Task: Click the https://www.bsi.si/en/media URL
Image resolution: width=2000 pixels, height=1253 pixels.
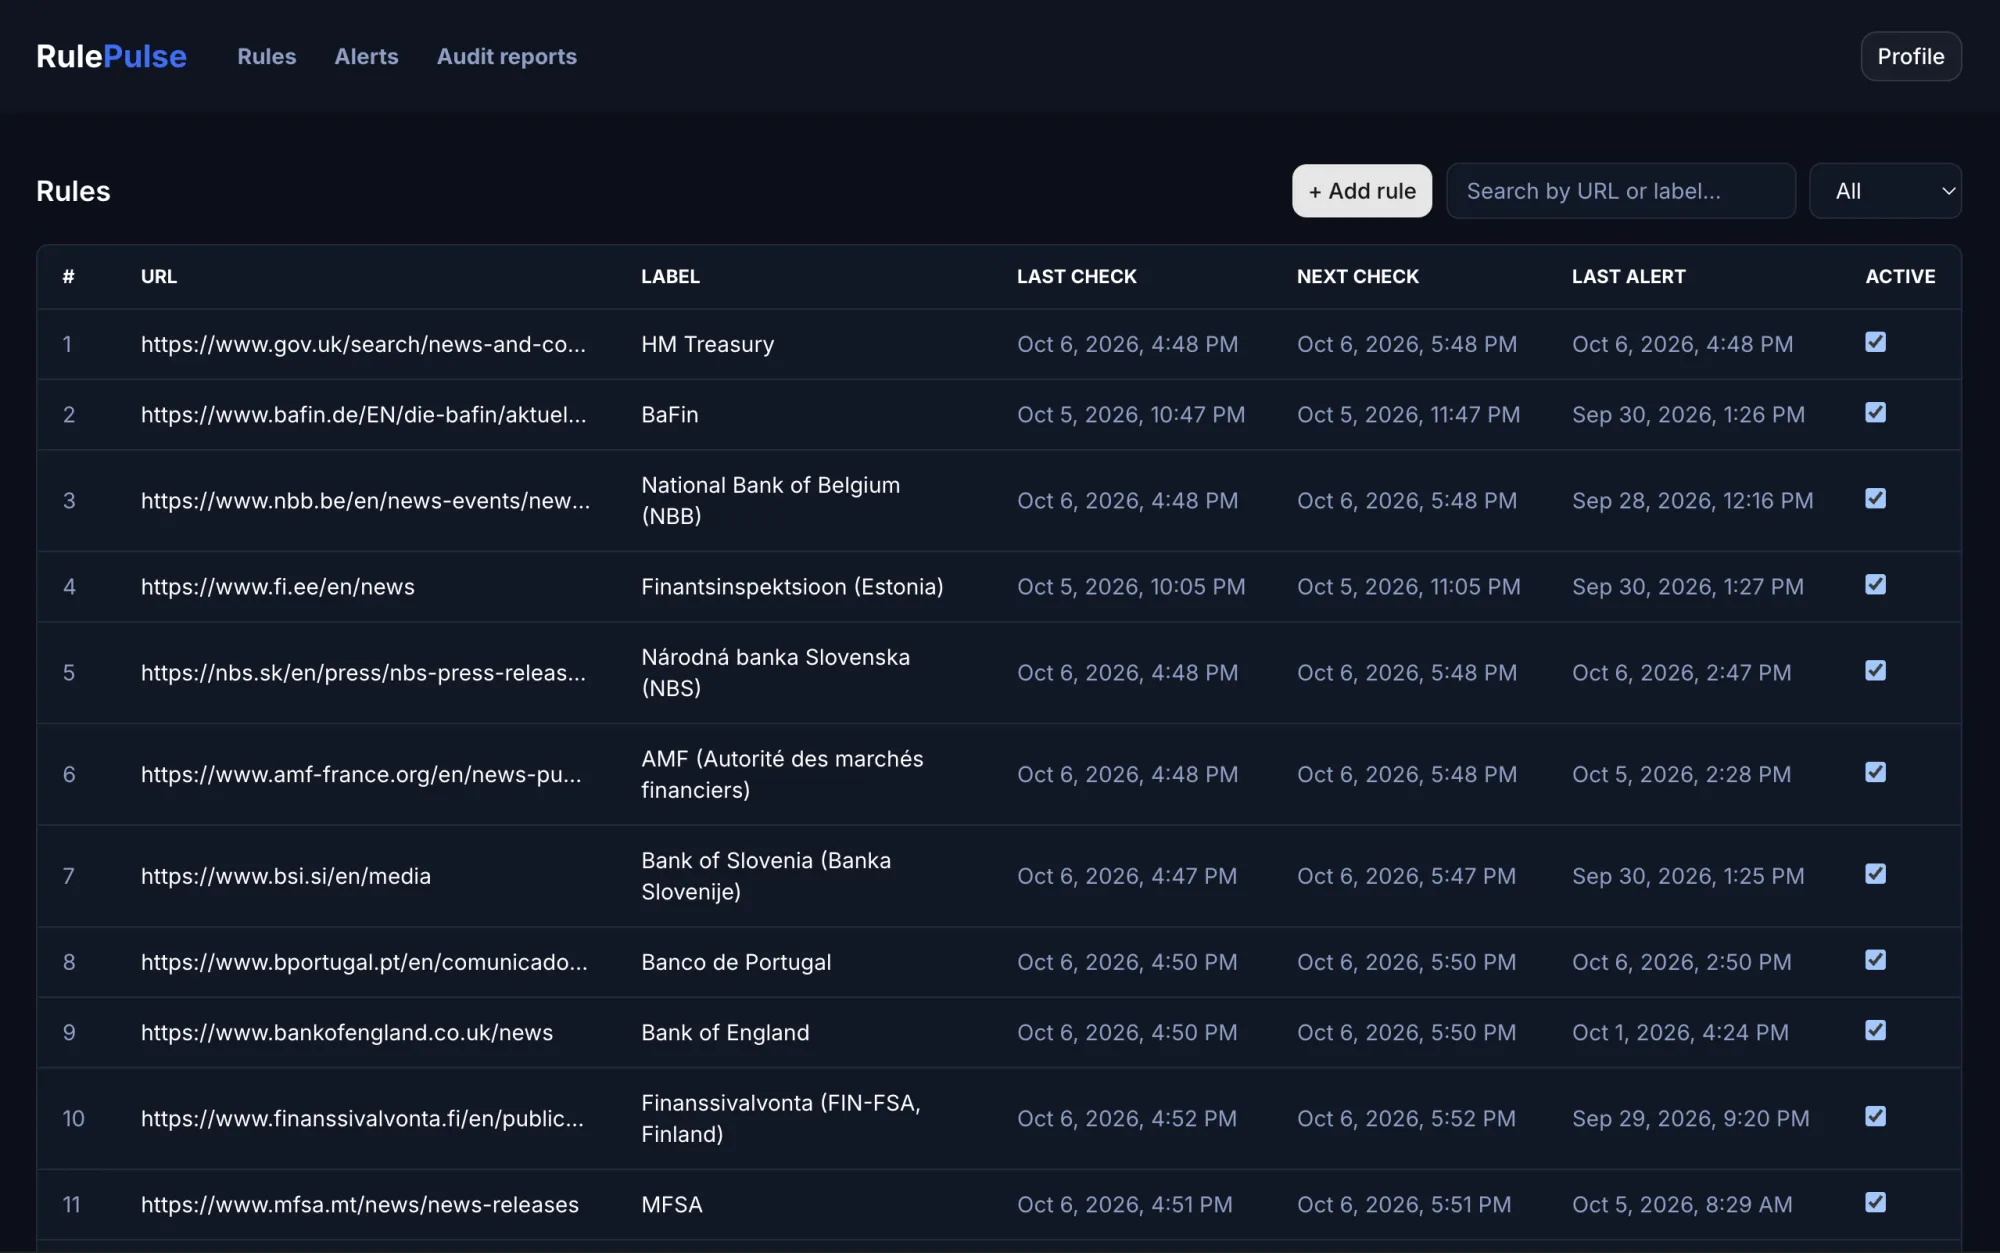Action: pos(285,876)
